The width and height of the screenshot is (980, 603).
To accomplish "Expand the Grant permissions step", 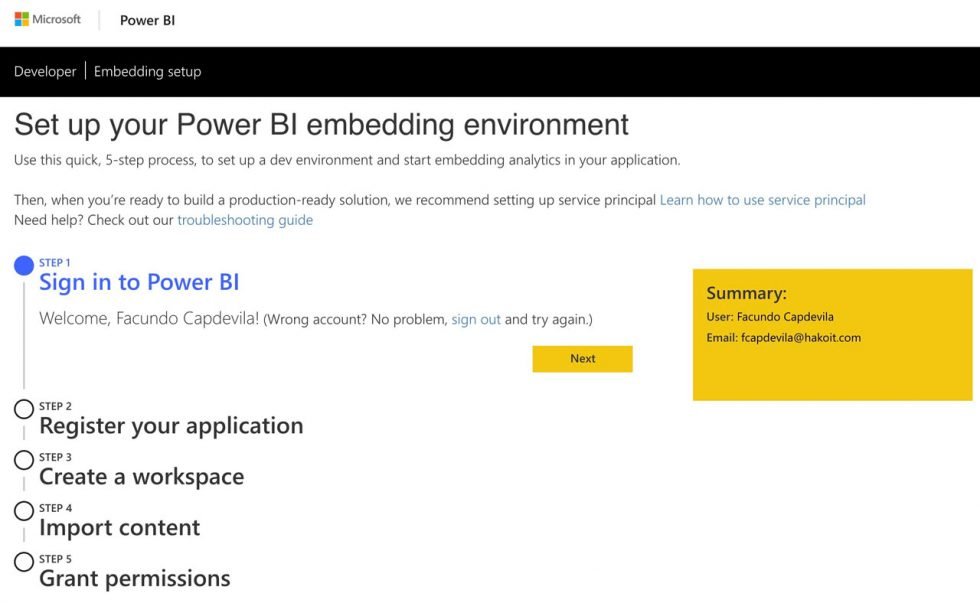I will pos(134,579).
